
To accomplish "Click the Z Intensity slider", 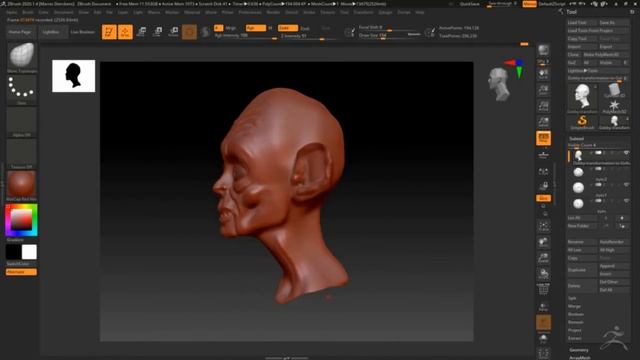I will tap(308, 36).
